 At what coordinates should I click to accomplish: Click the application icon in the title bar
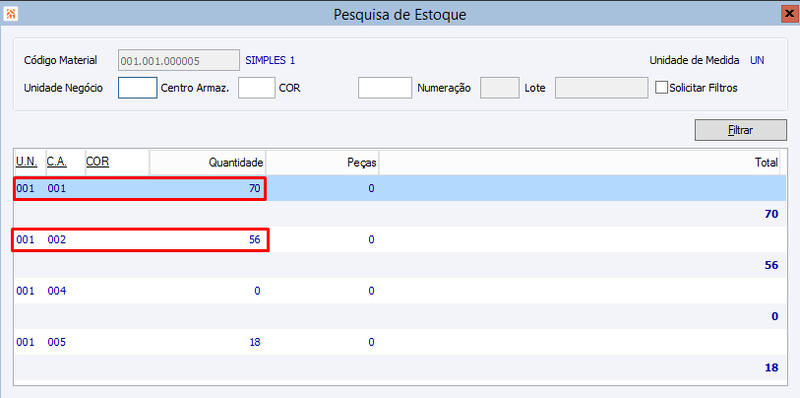point(11,14)
